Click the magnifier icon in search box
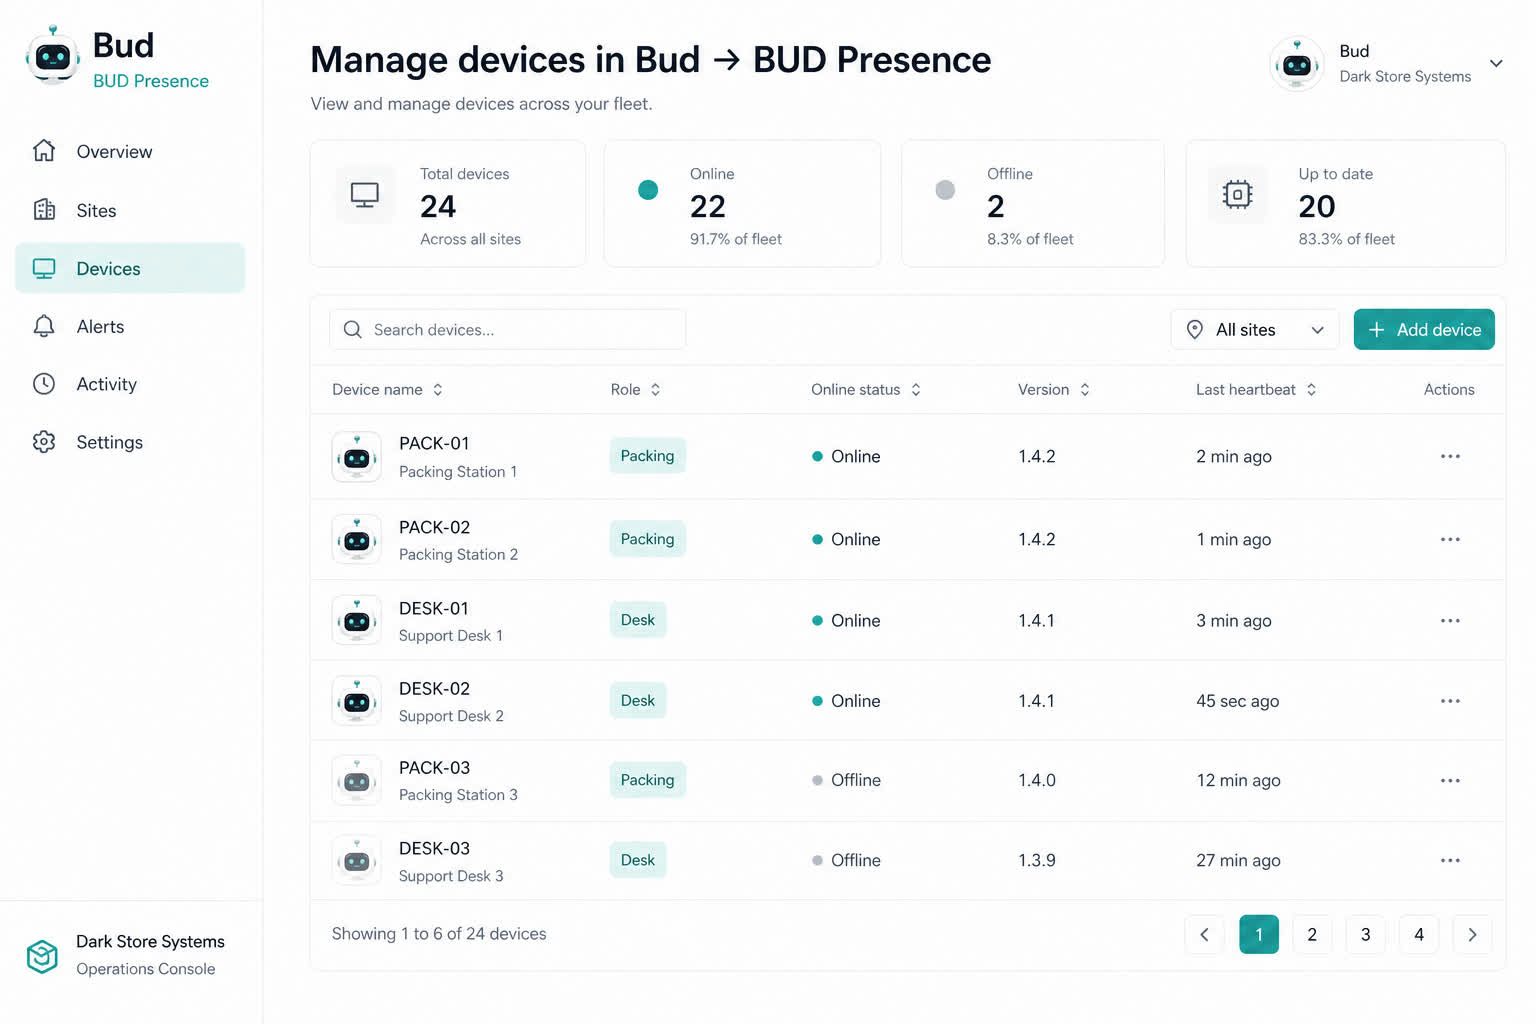The height and width of the screenshot is (1024, 1536). [352, 330]
